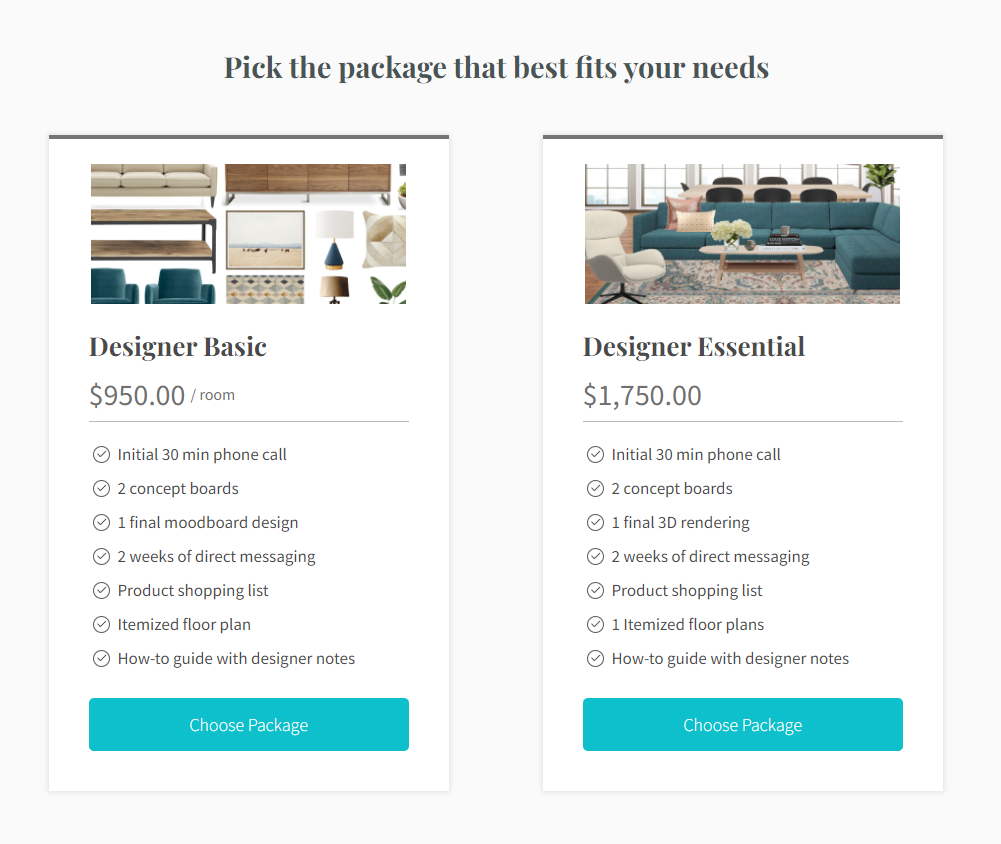The width and height of the screenshot is (1001, 844).
Task: Click the $1,750.00 price
Action: (x=642, y=395)
